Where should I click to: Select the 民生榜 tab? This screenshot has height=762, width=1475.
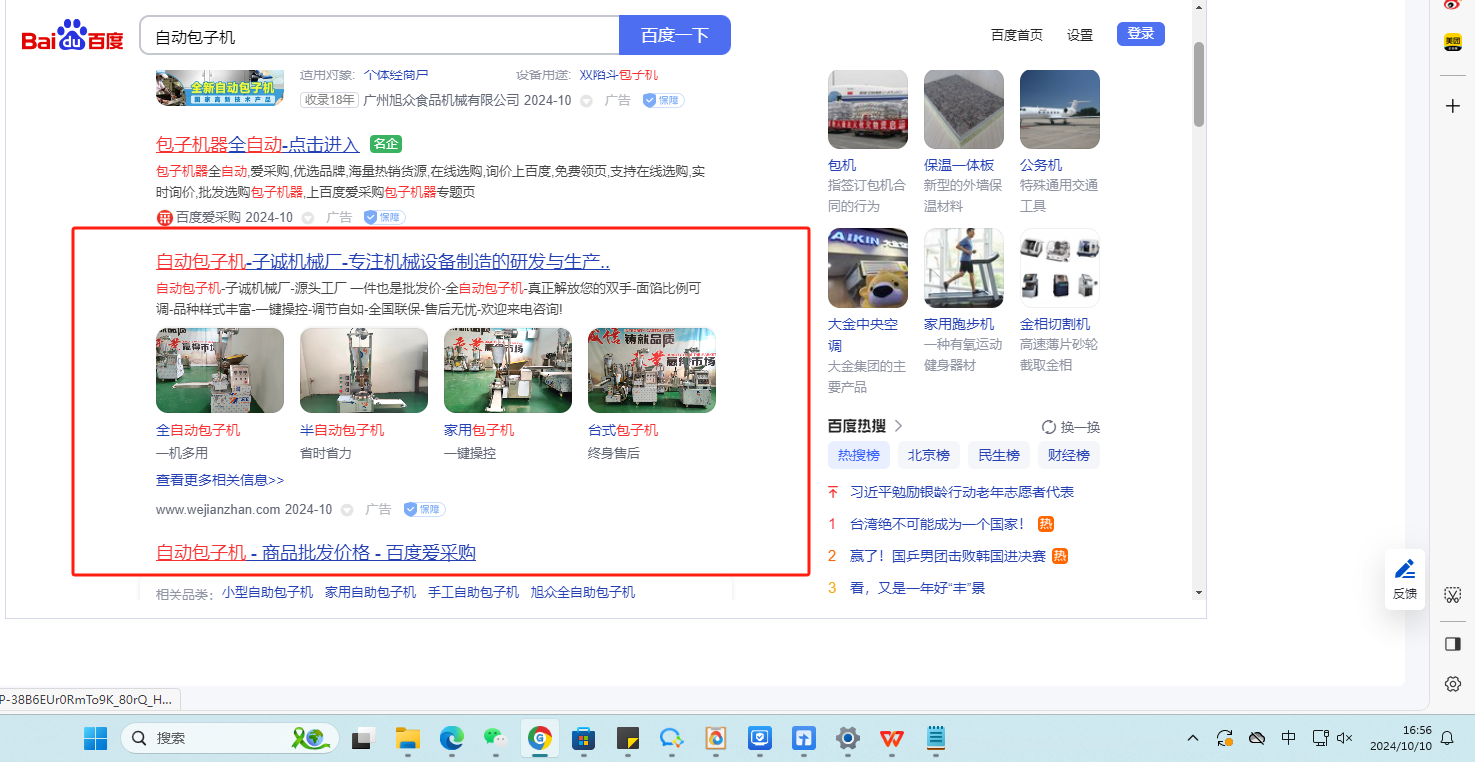999,456
